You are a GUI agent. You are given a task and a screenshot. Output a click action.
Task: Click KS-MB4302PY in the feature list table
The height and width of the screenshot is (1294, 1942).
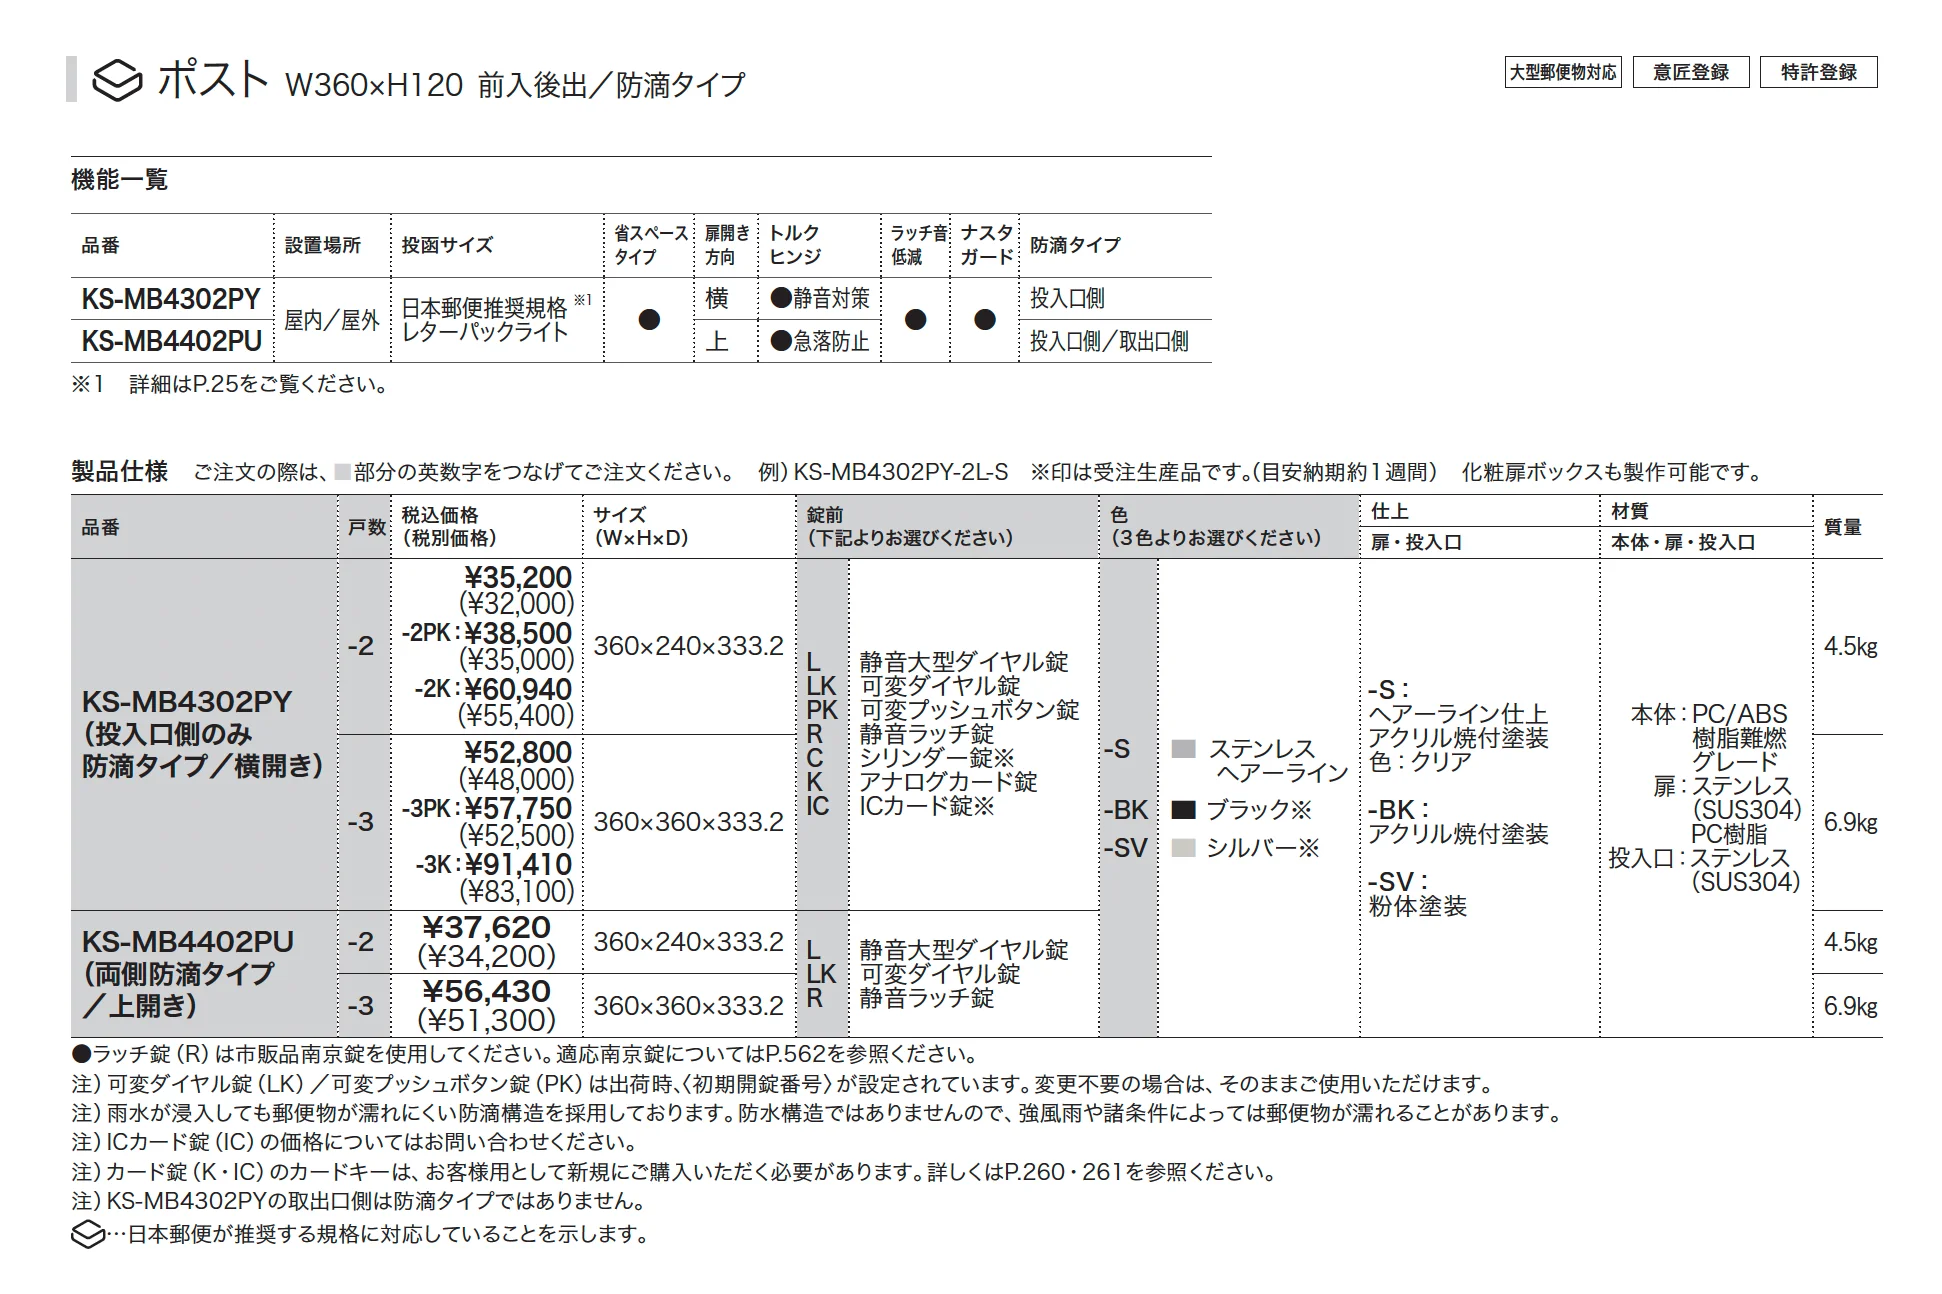coord(171,299)
